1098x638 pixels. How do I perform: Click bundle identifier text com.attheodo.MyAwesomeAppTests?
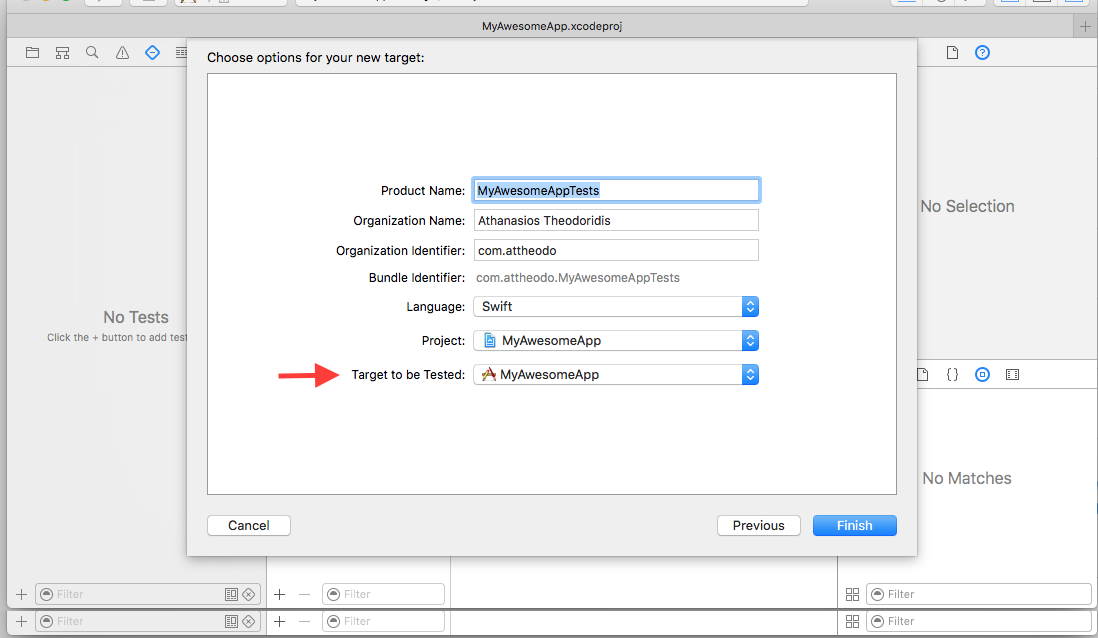point(578,278)
